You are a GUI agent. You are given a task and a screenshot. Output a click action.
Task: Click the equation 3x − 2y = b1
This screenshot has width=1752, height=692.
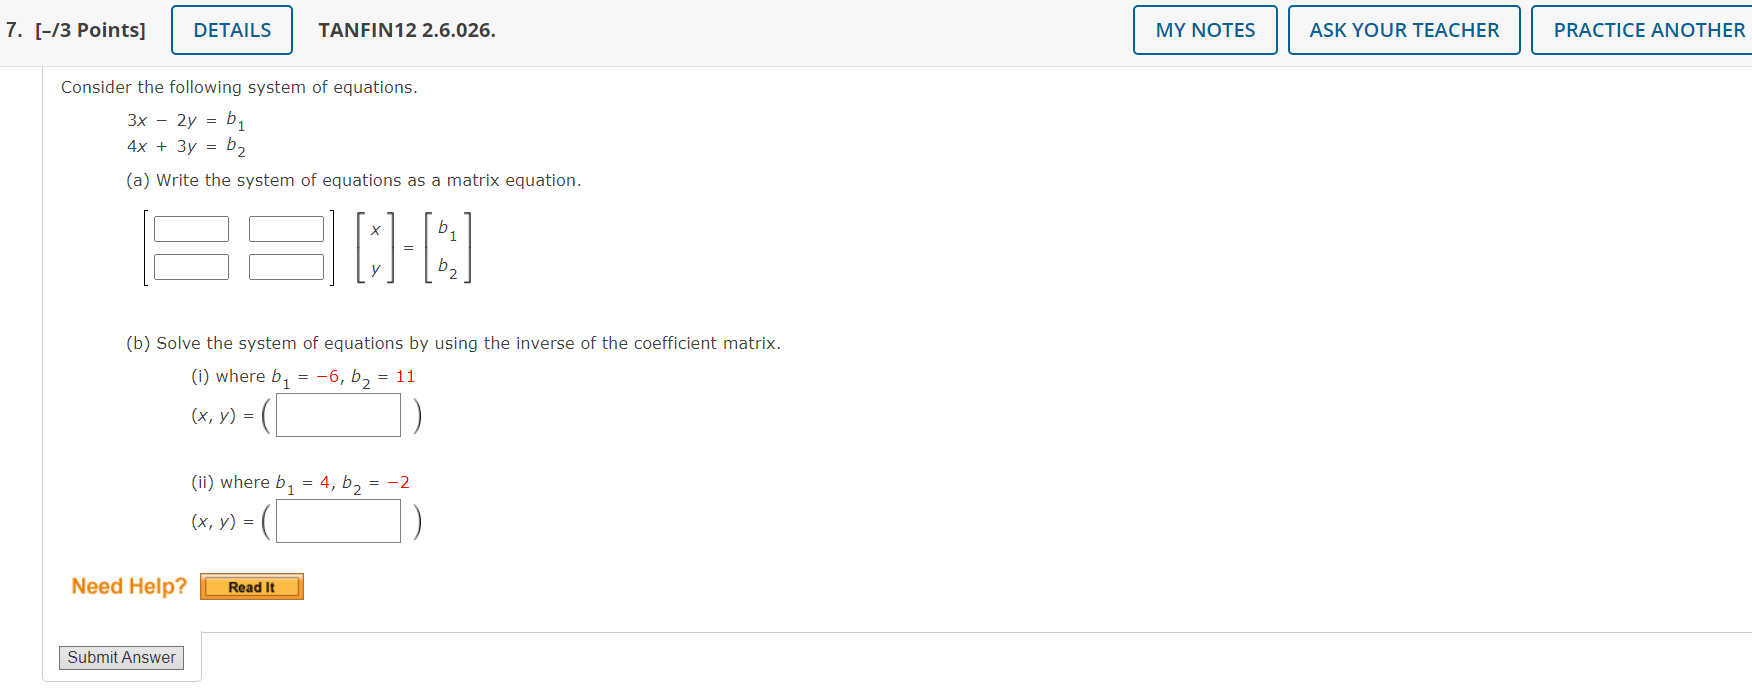point(185,120)
